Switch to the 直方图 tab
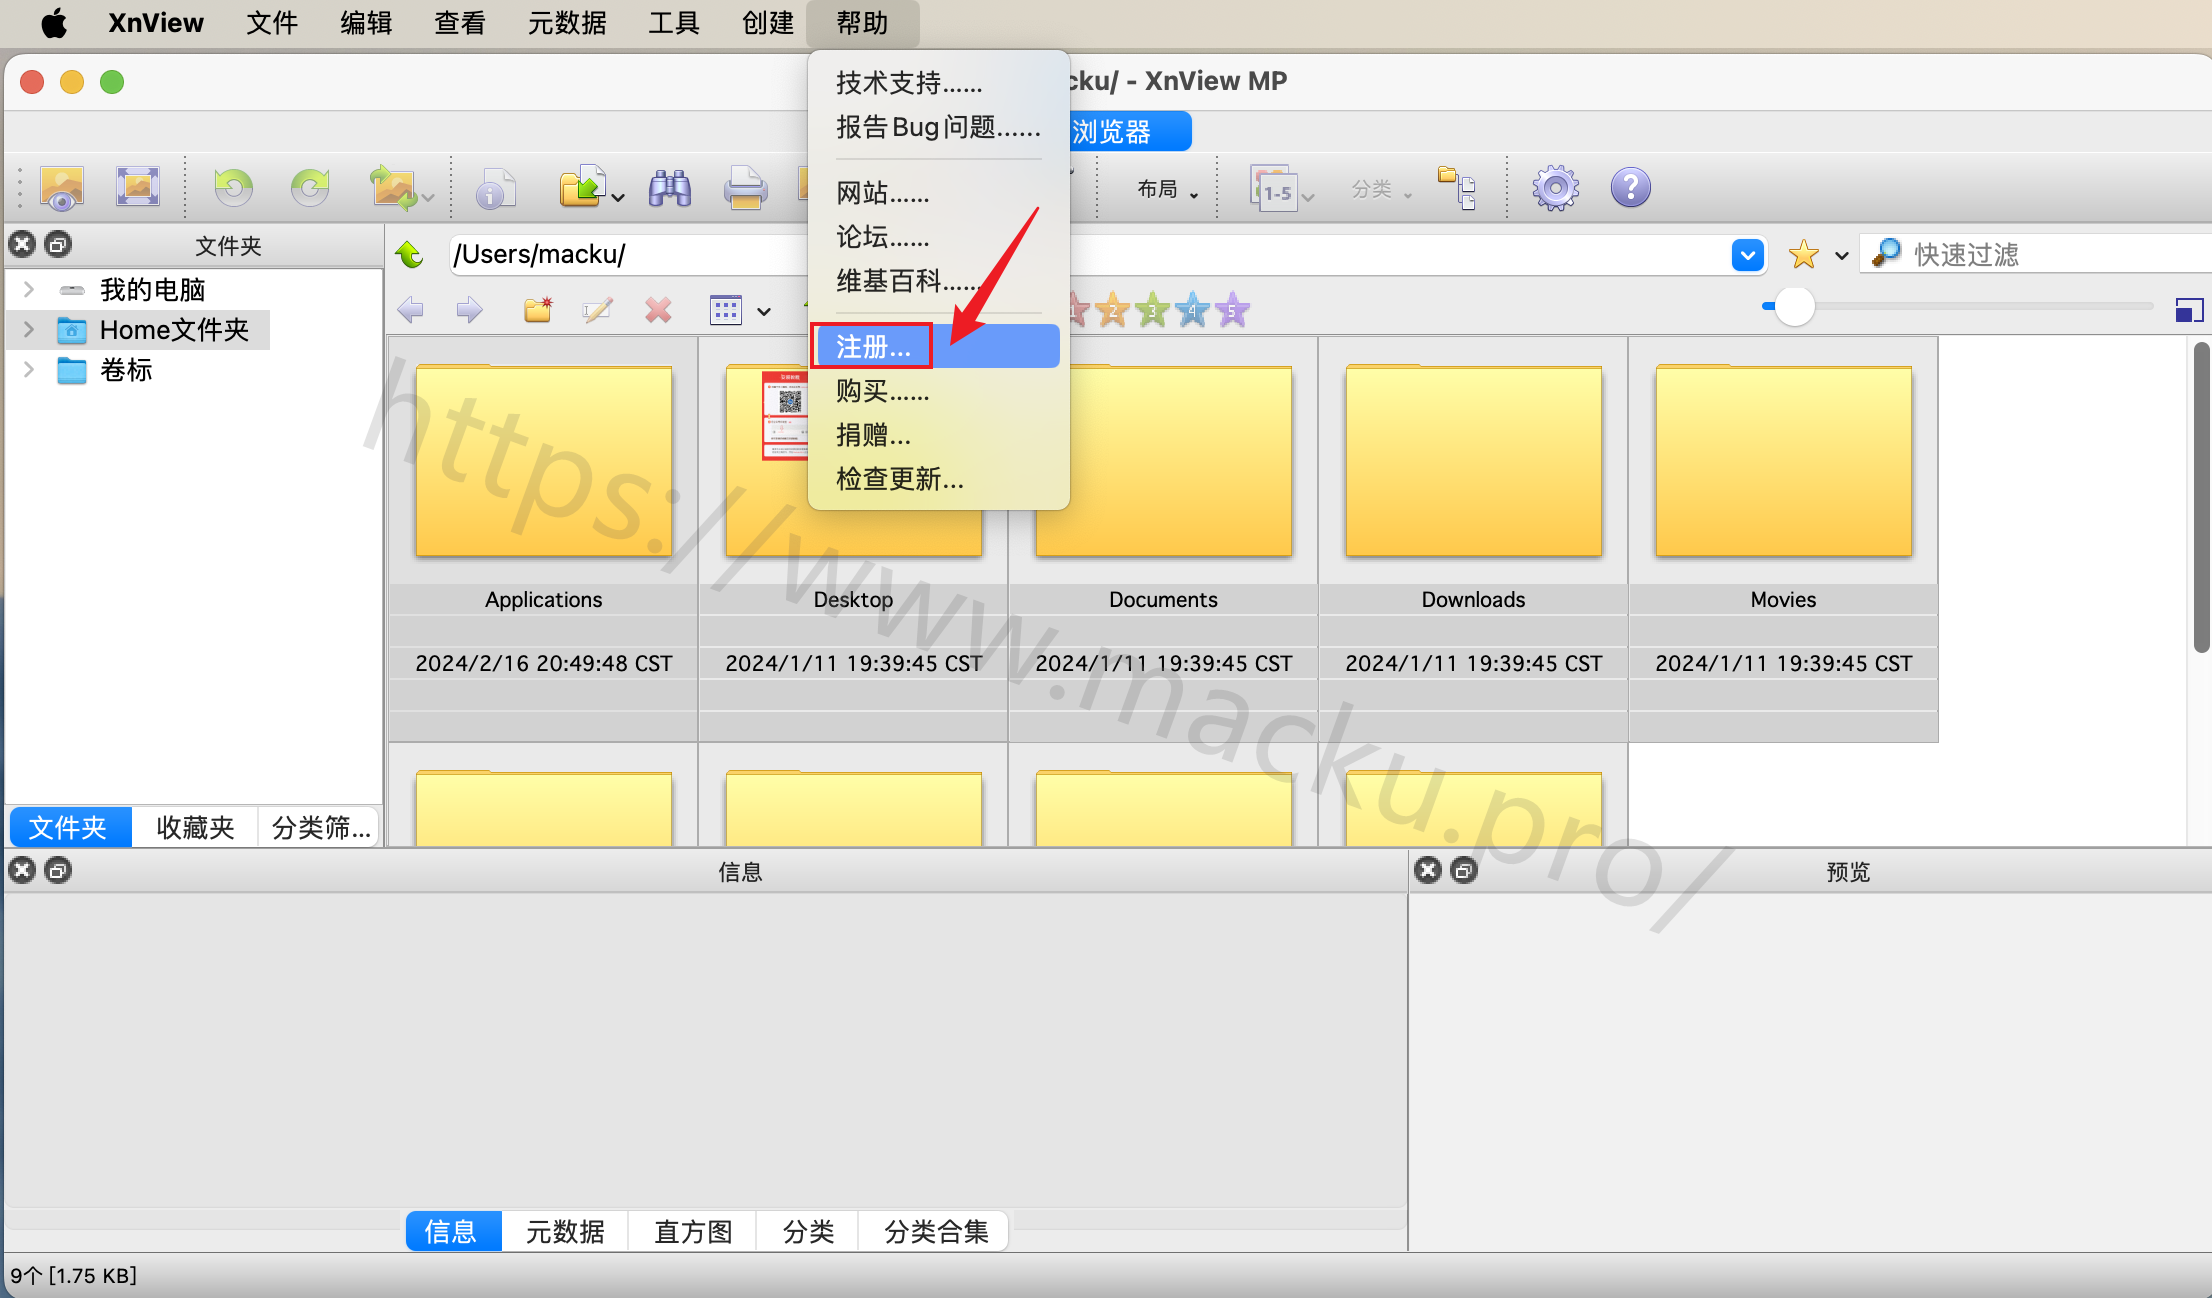This screenshot has width=2212, height=1298. pos(693,1231)
